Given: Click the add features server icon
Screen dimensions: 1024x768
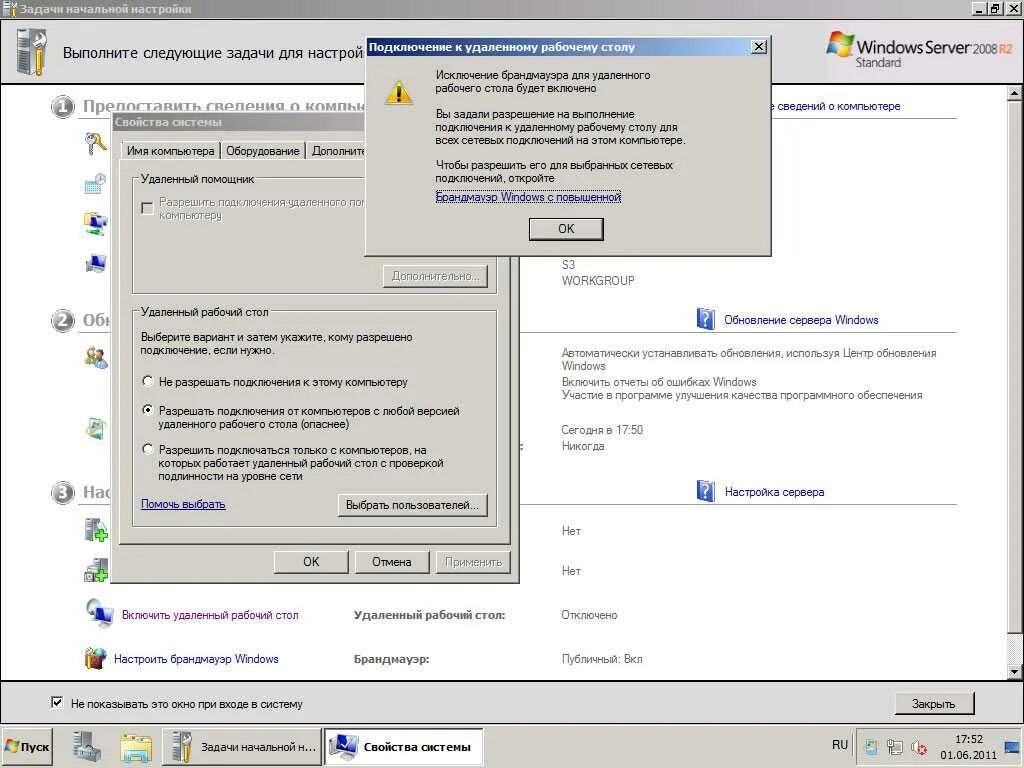Looking at the screenshot, I should click(96, 570).
